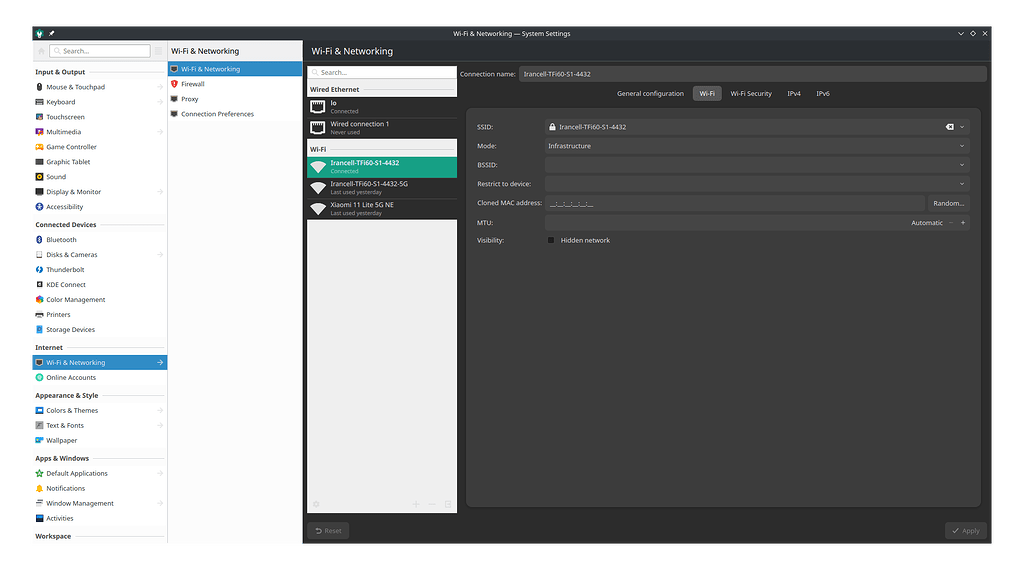Add a new connection with plus icon
1024x582 pixels.
coord(416,504)
